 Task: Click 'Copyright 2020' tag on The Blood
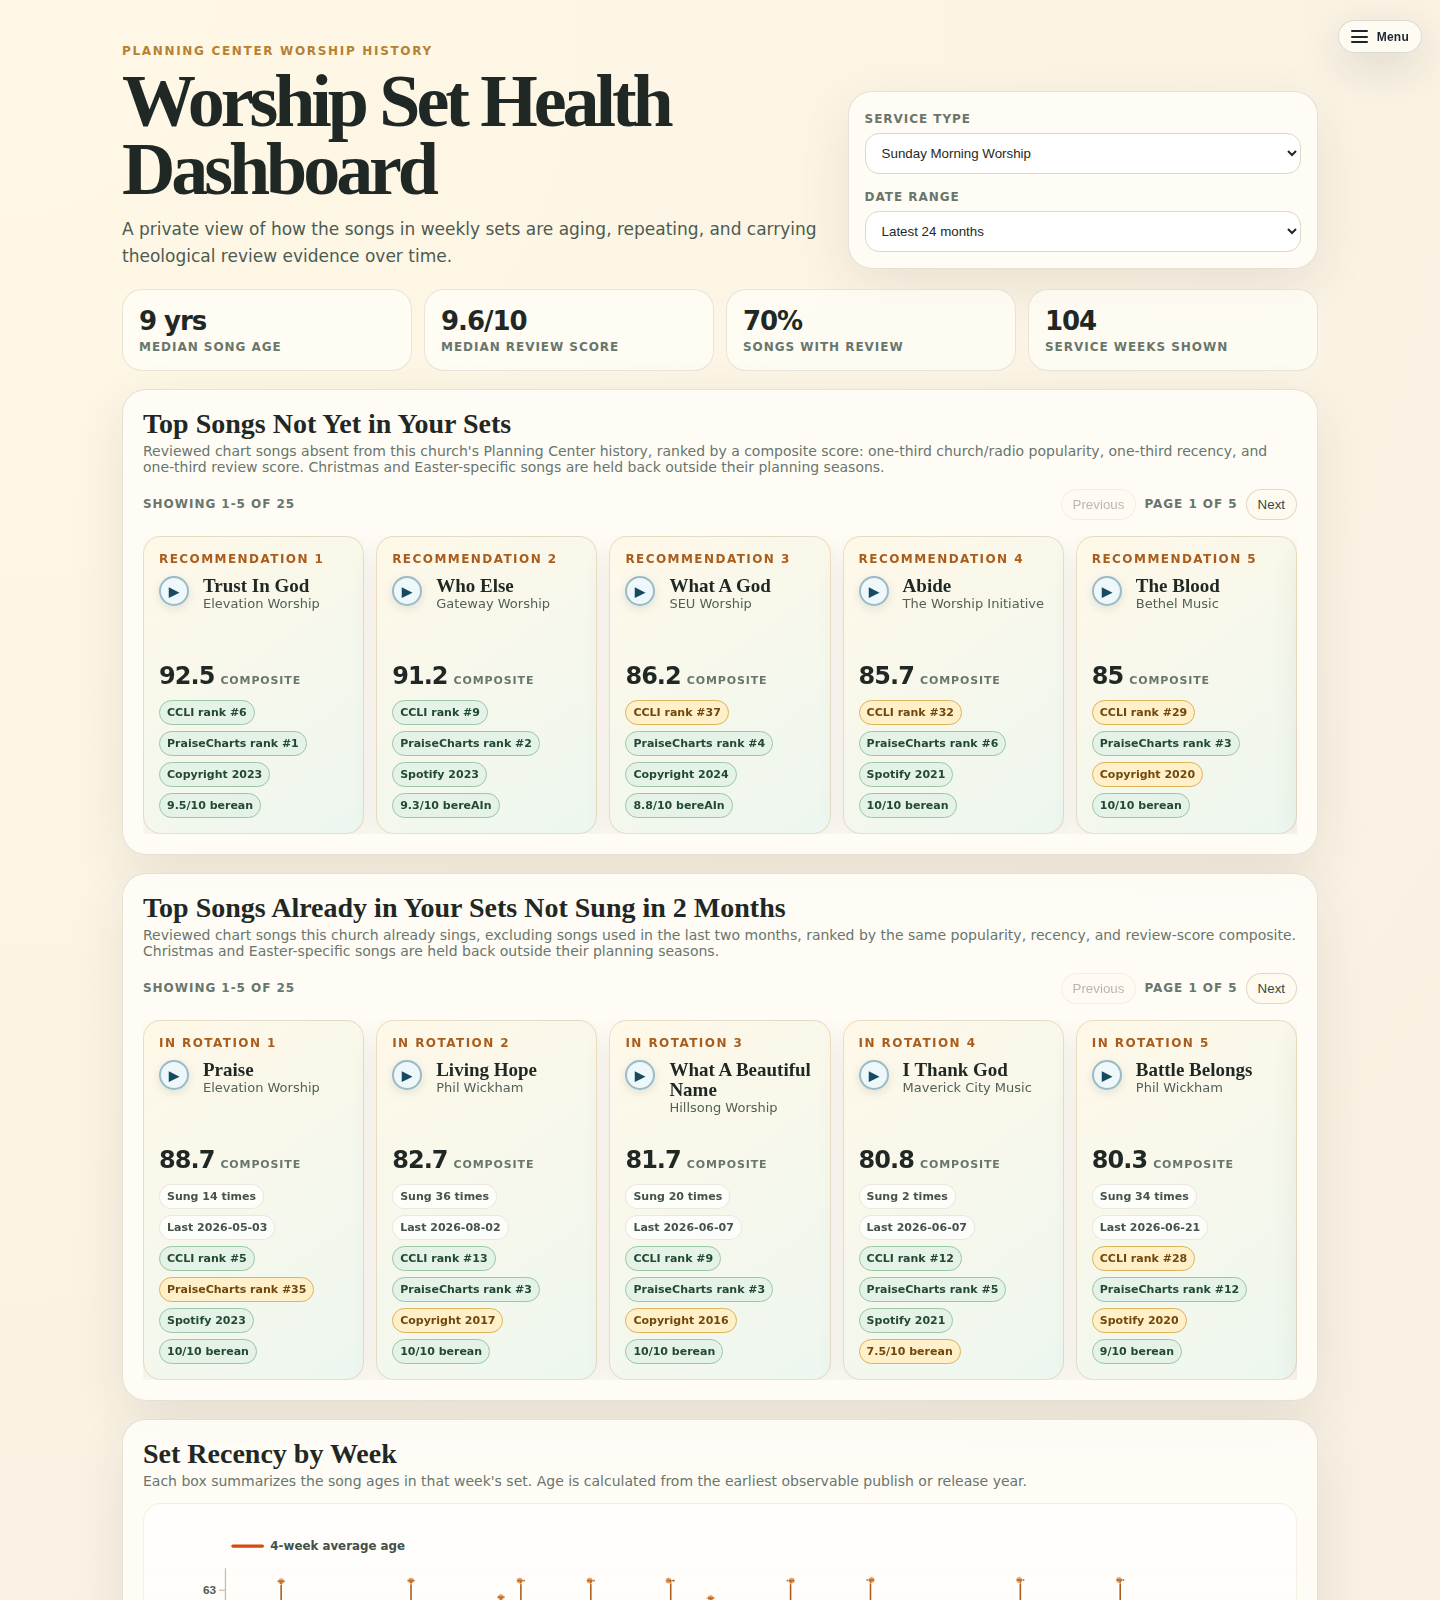pyautogui.click(x=1147, y=775)
